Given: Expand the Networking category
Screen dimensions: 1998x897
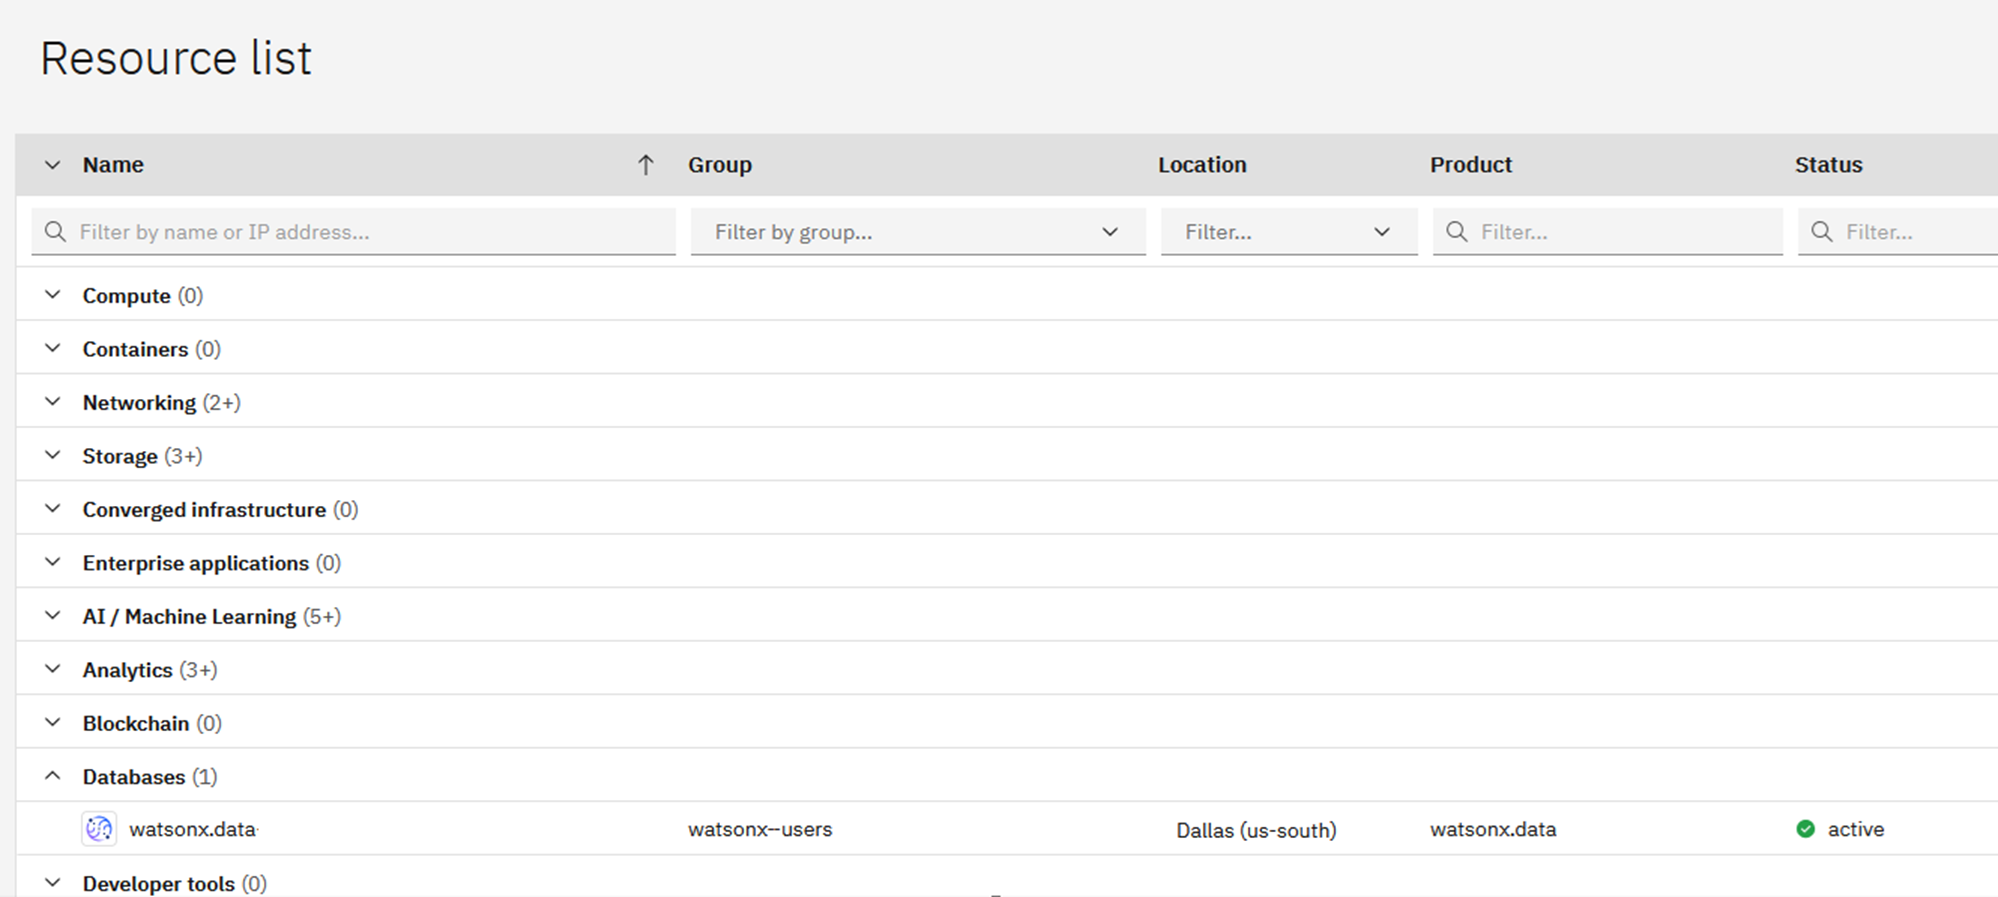Looking at the screenshot, I should [53, 402].
